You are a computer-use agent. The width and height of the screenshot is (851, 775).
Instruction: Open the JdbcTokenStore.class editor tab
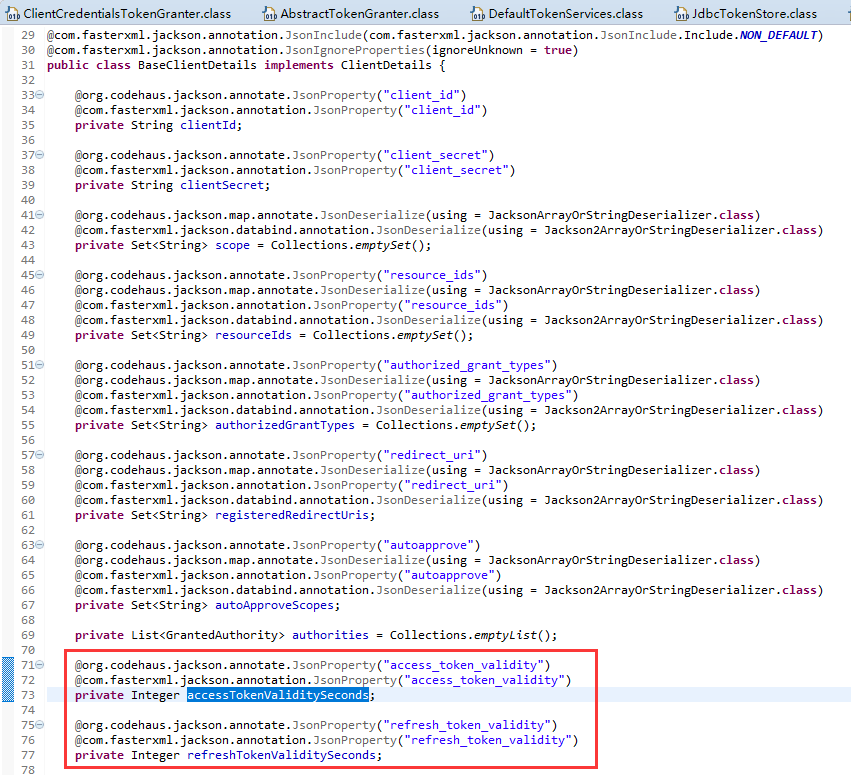tap(746, 14)
